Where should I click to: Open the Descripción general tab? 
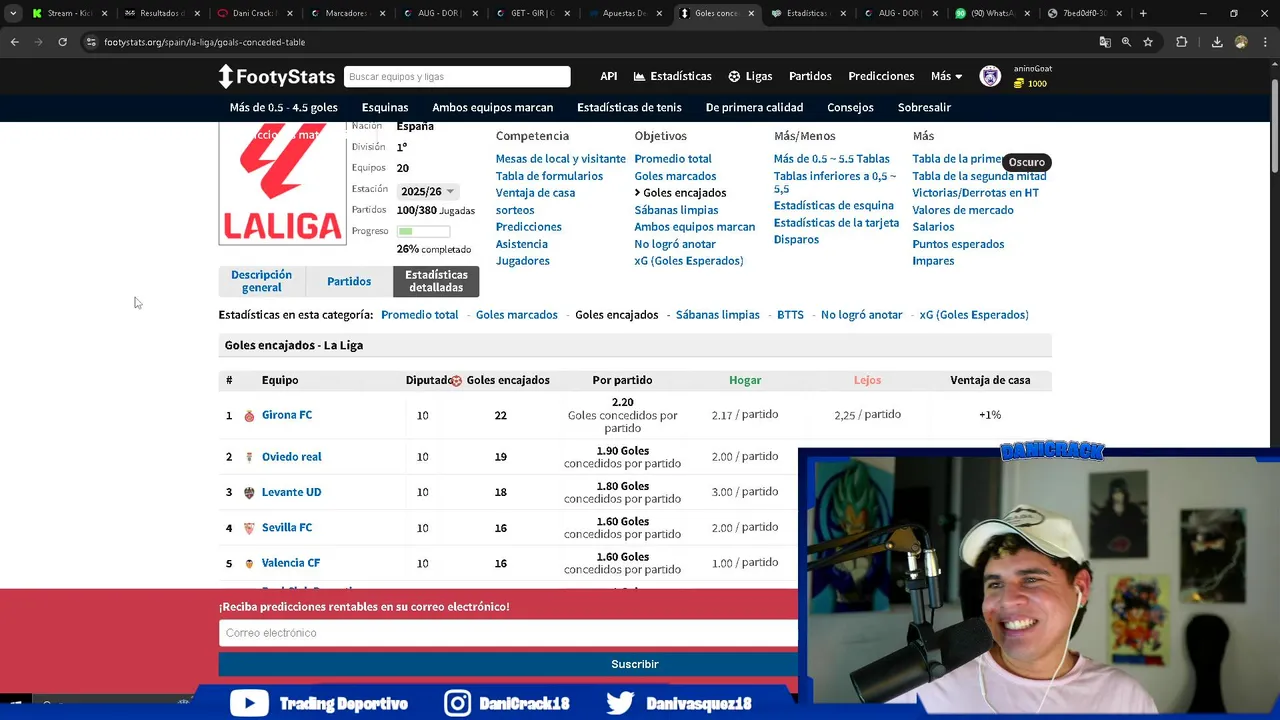(261, 281)
